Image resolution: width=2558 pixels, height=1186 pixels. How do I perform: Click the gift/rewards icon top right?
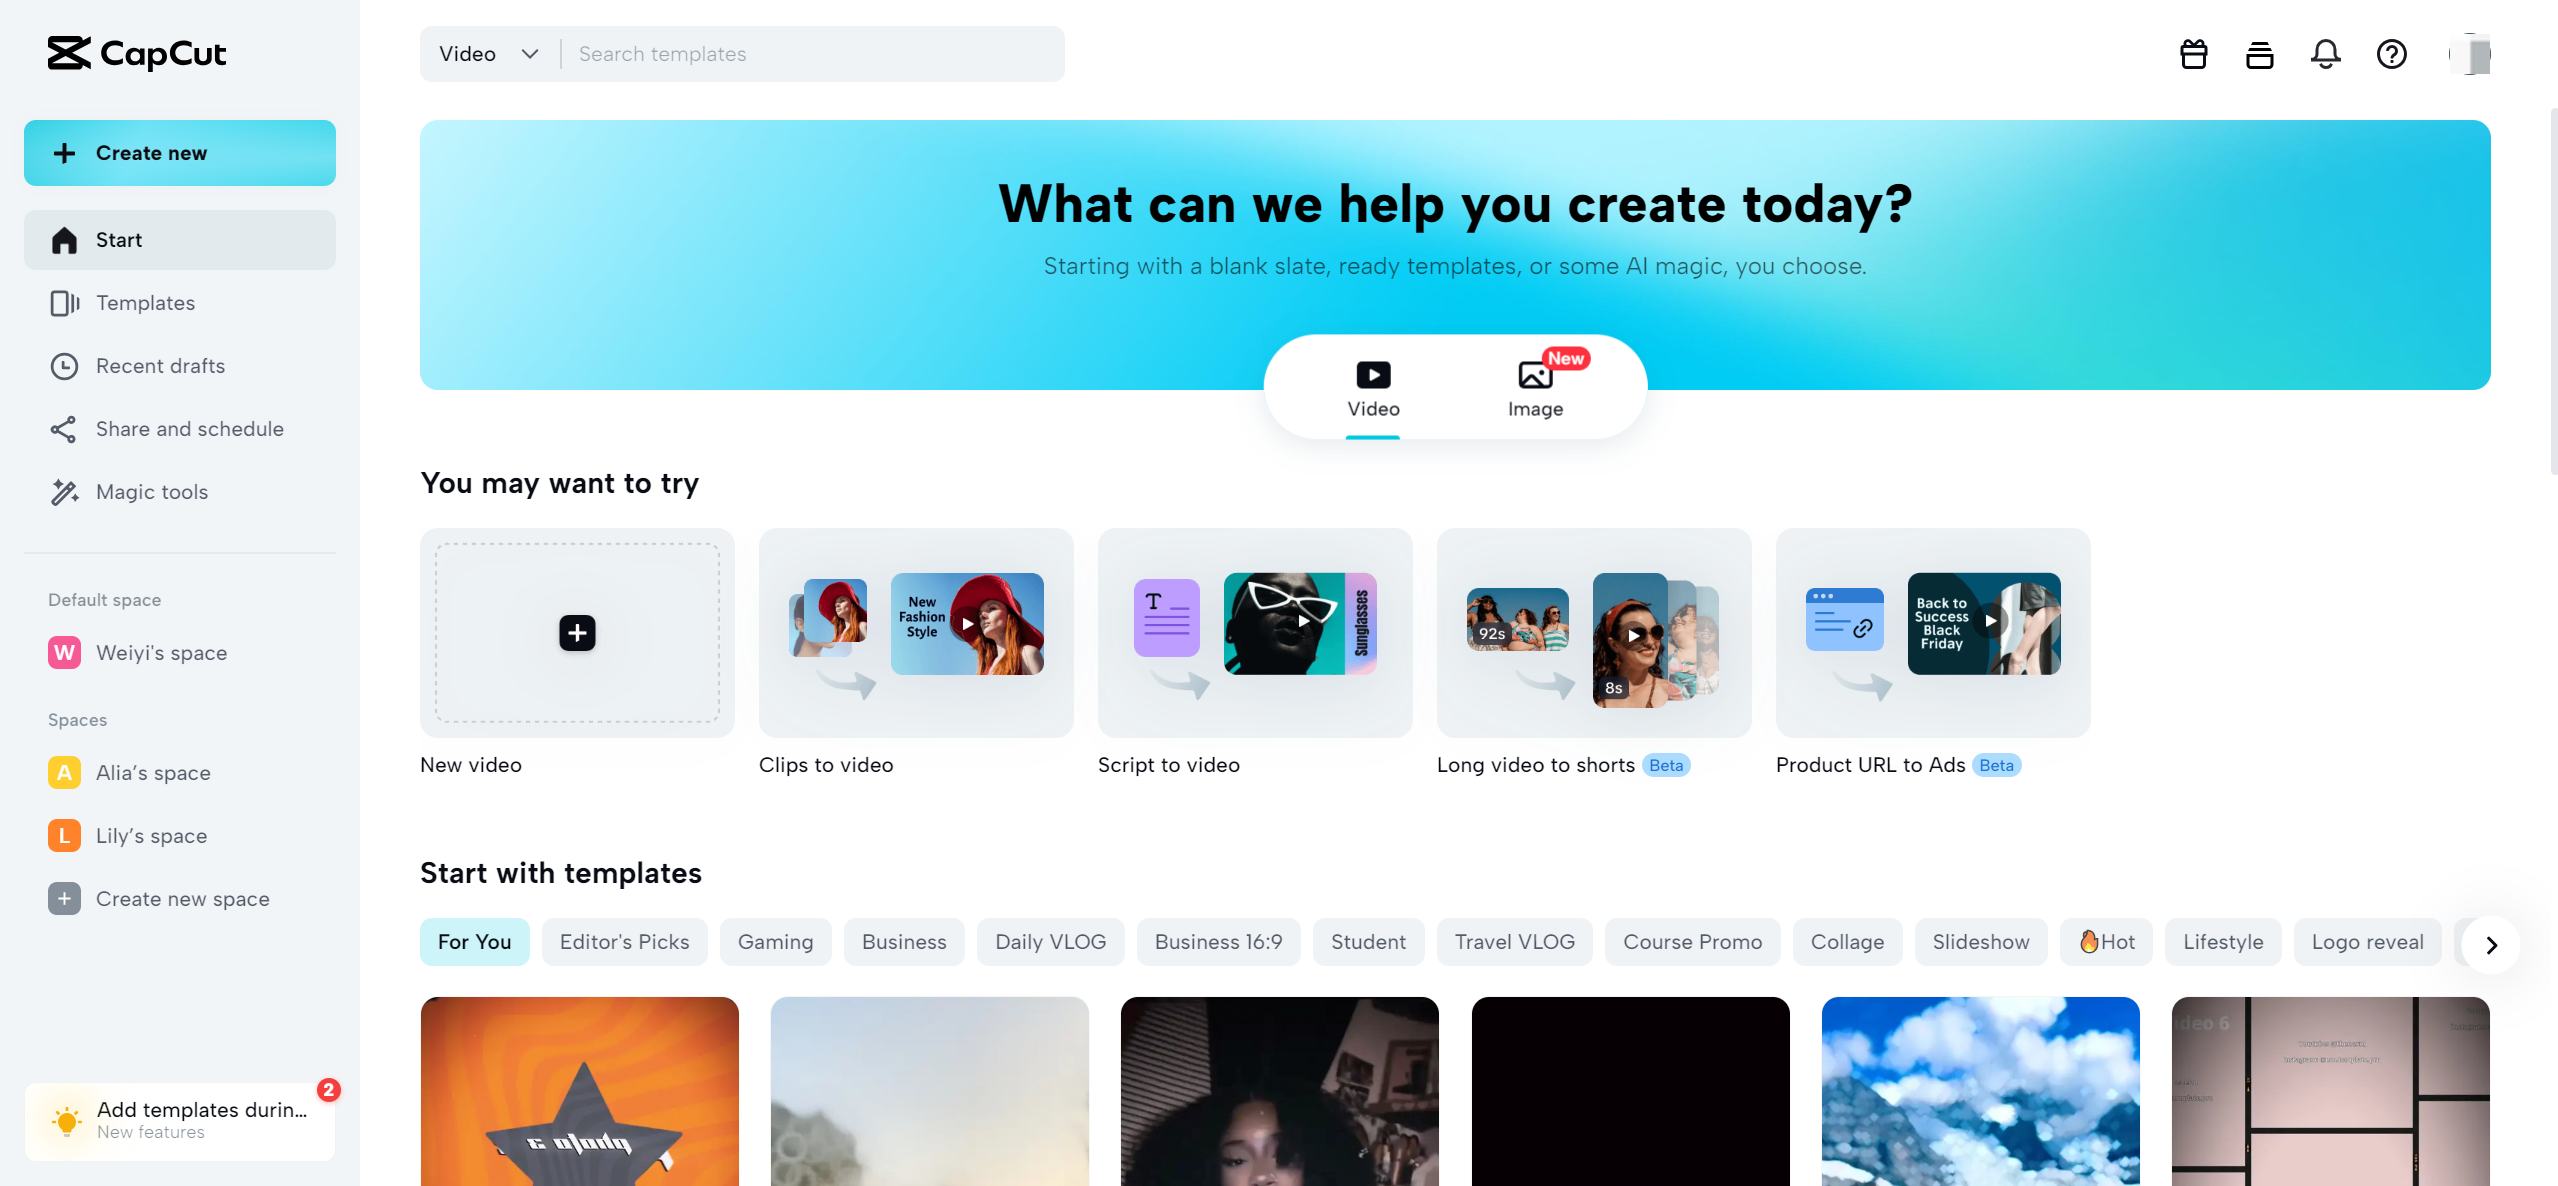tap(2194, 52)
